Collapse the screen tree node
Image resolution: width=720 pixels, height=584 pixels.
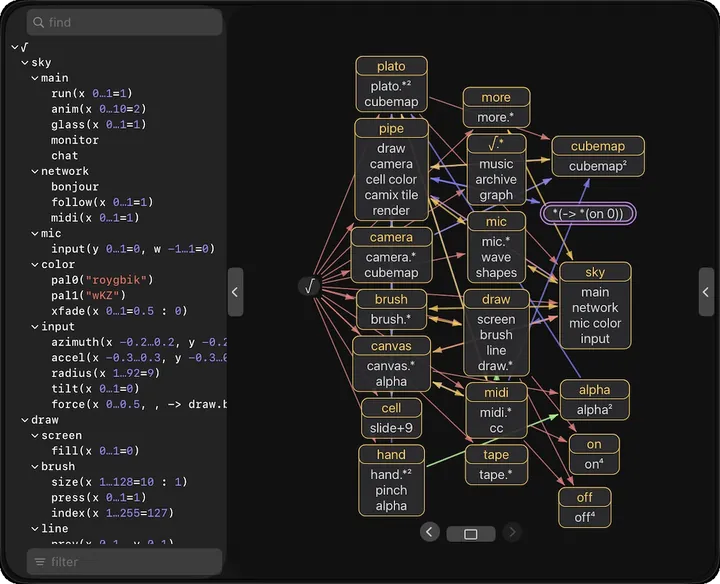(x=34, y=435)
